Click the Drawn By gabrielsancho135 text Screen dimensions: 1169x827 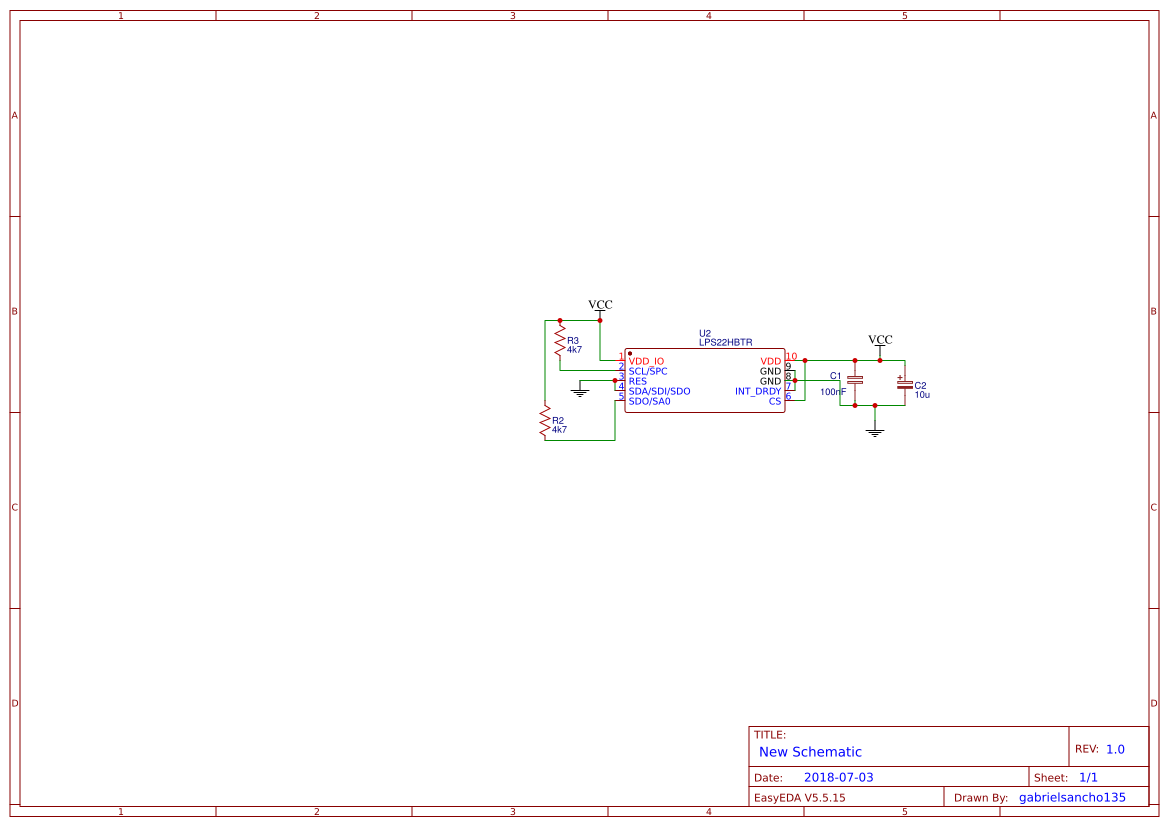(x=1071, y=797)
